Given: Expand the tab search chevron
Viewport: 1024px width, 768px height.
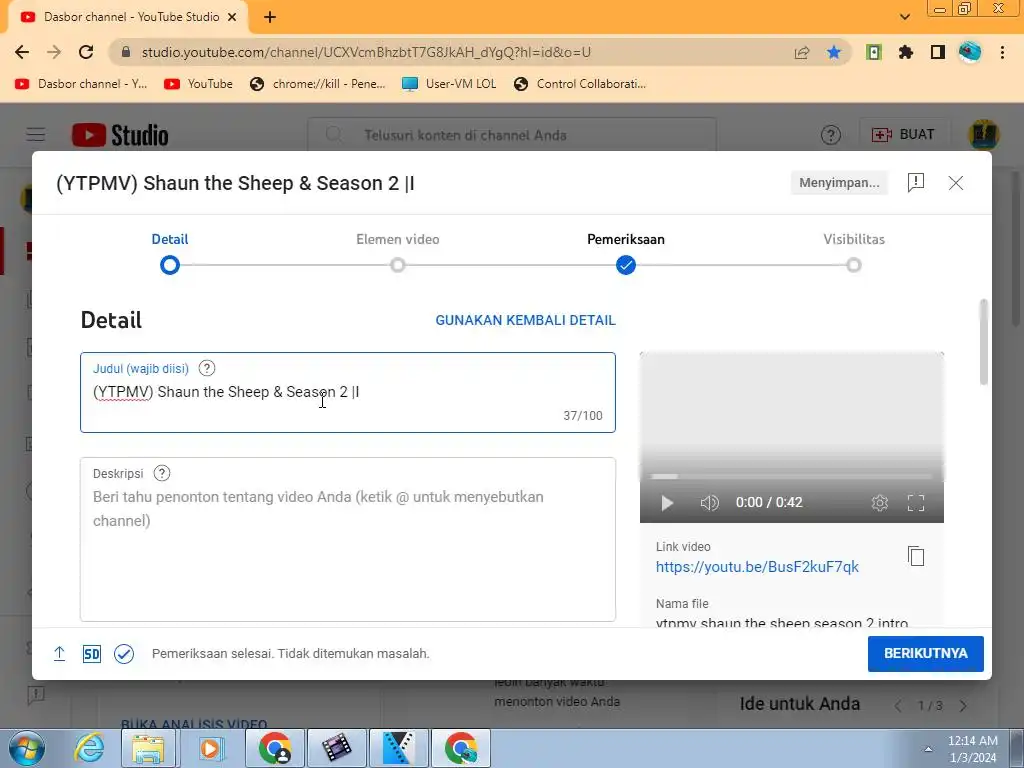Looking at the screenshot, I should (904, 17).
